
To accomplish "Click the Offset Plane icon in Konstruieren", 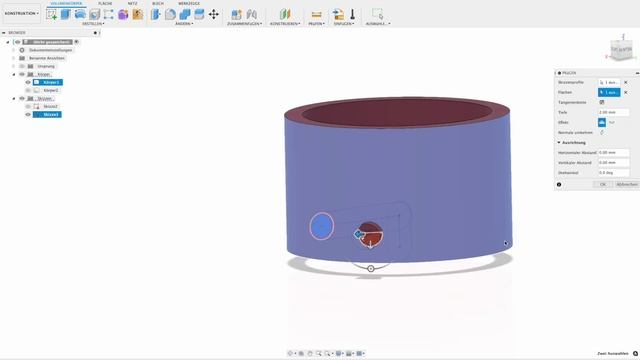I will click(285, 14).
